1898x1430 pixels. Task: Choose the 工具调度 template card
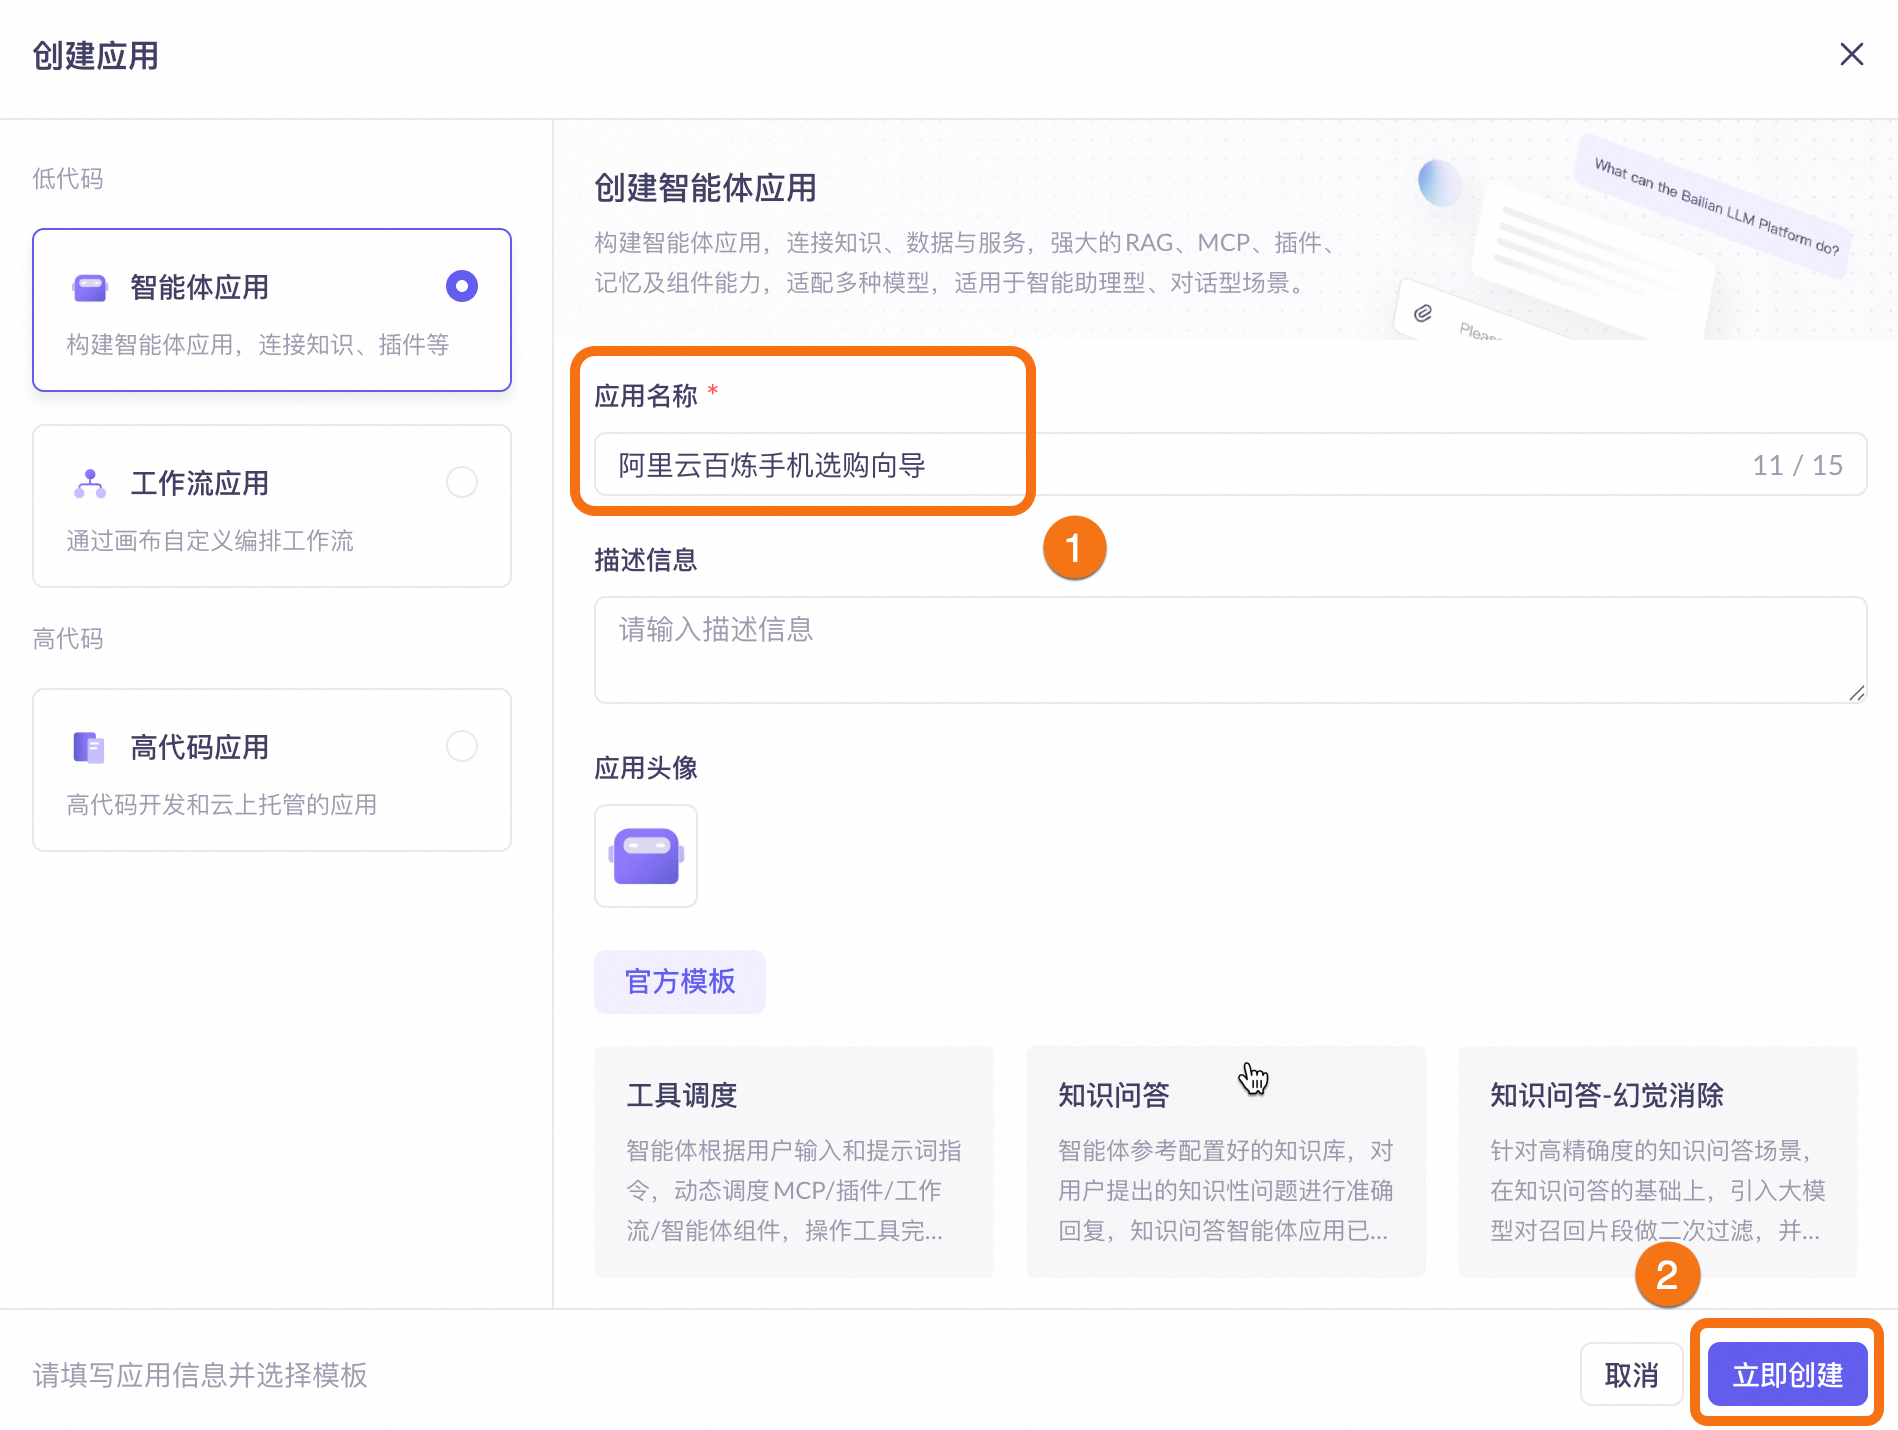coord(794,1161)
